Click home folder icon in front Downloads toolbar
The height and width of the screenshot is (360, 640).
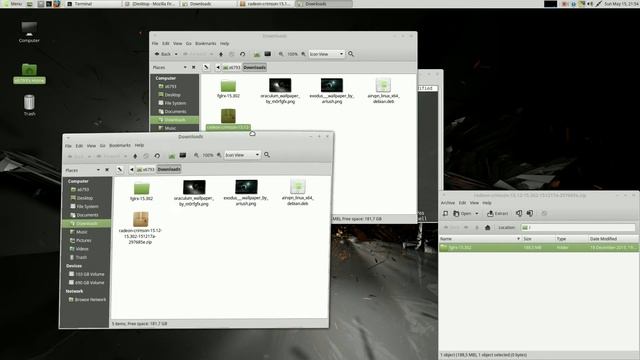click(x=172, y=156)
